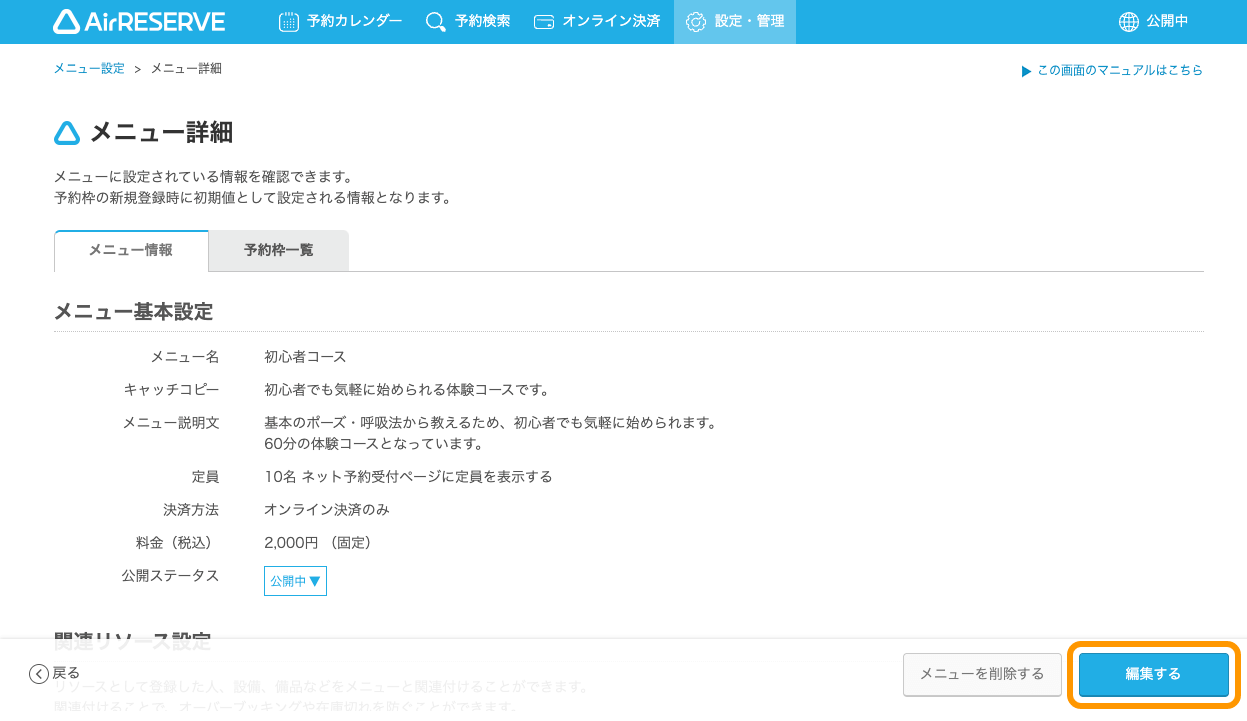Open 予約検索 from the navigation bar
The image size is (1247, 721).
pos(485,20)
